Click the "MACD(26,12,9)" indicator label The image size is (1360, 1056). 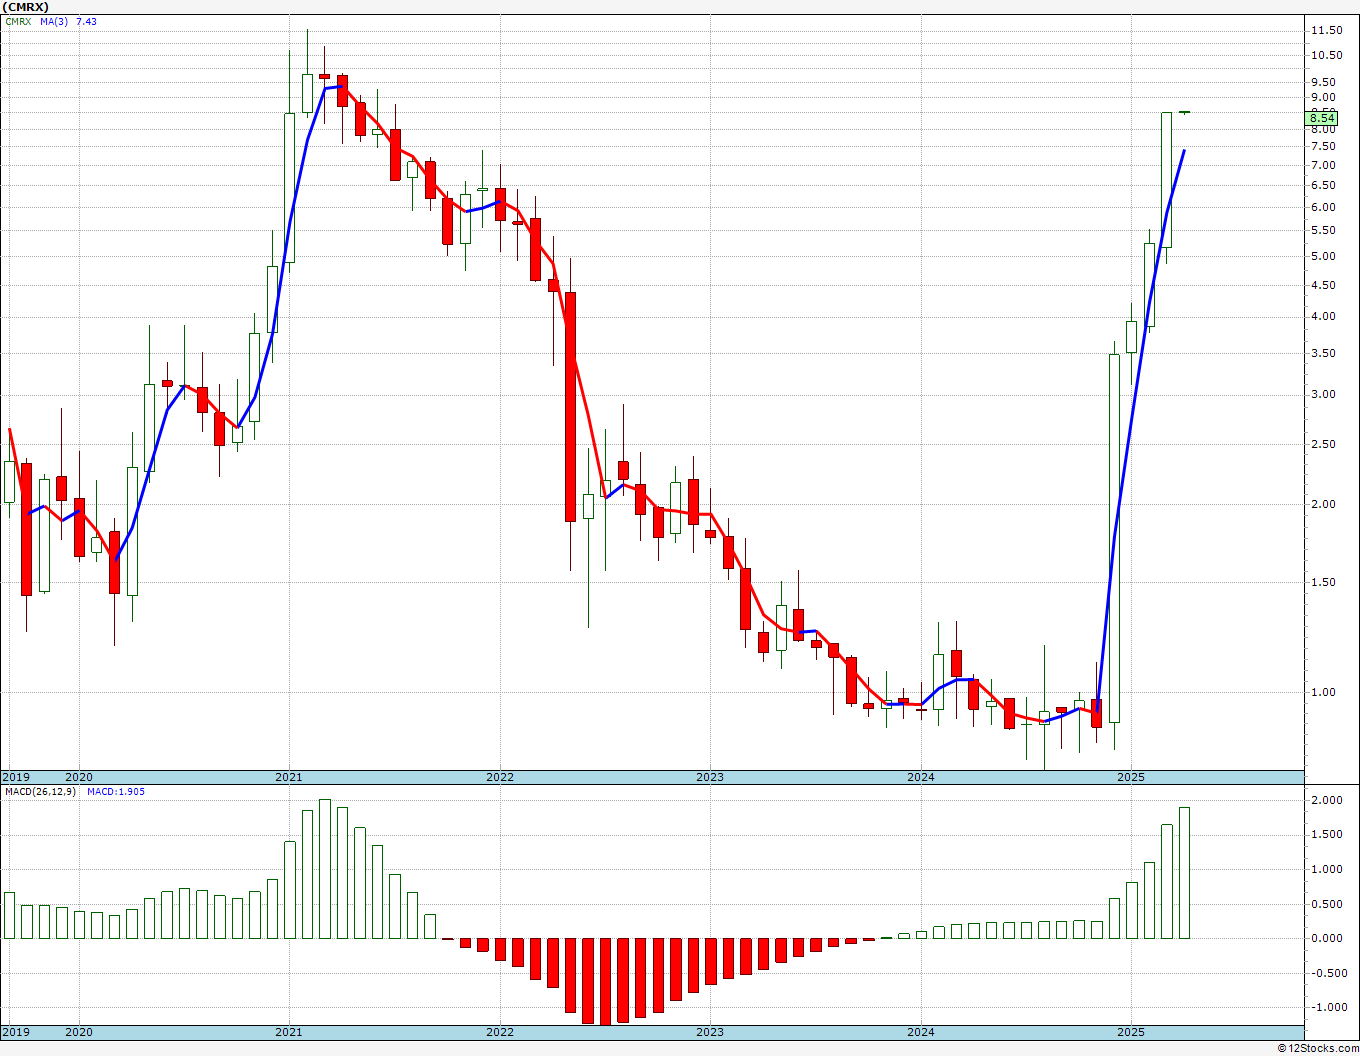[39, 792]
